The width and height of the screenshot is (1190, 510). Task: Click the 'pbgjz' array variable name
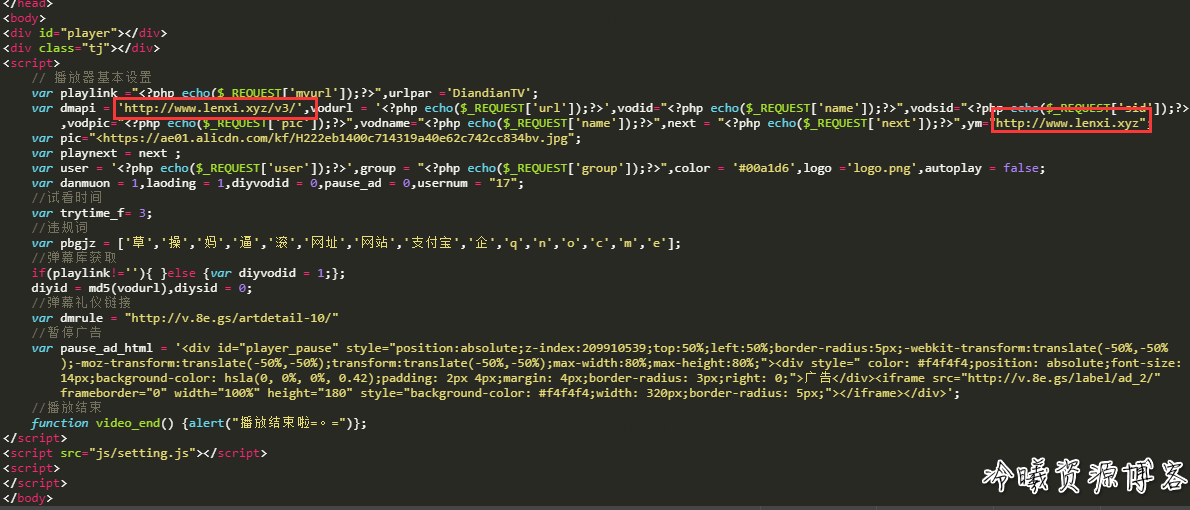click(78, 243)
